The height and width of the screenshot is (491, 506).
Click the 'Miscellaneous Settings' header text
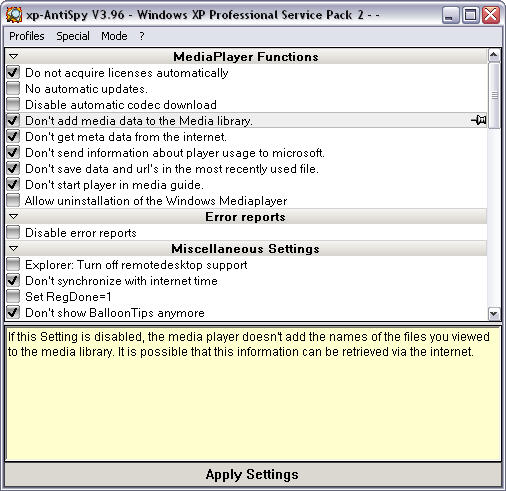245,249
